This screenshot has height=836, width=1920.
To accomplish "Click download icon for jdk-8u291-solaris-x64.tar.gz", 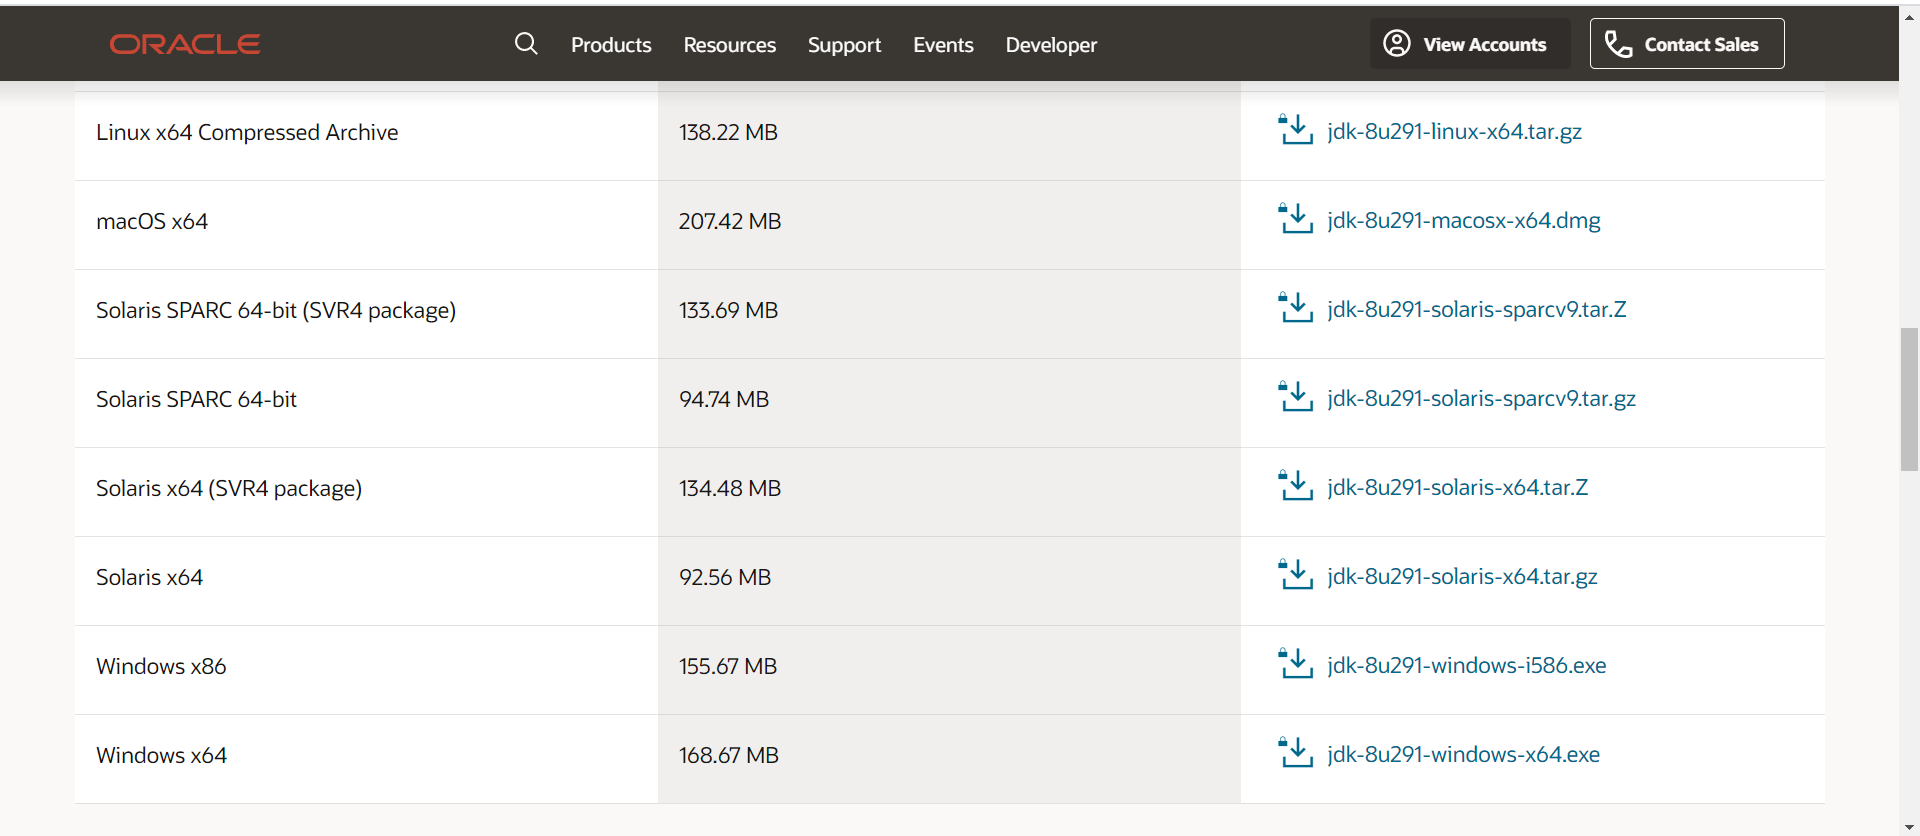I will coord(1296,575).
